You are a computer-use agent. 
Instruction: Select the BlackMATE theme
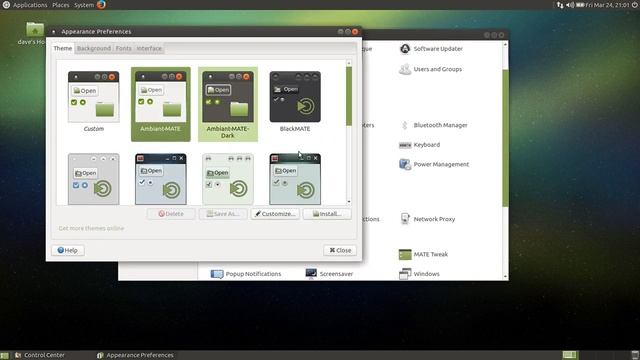[x=295, y=102]
